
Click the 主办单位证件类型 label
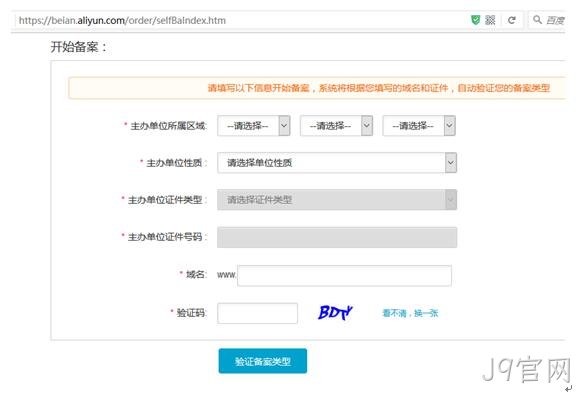tap(166, 200)
